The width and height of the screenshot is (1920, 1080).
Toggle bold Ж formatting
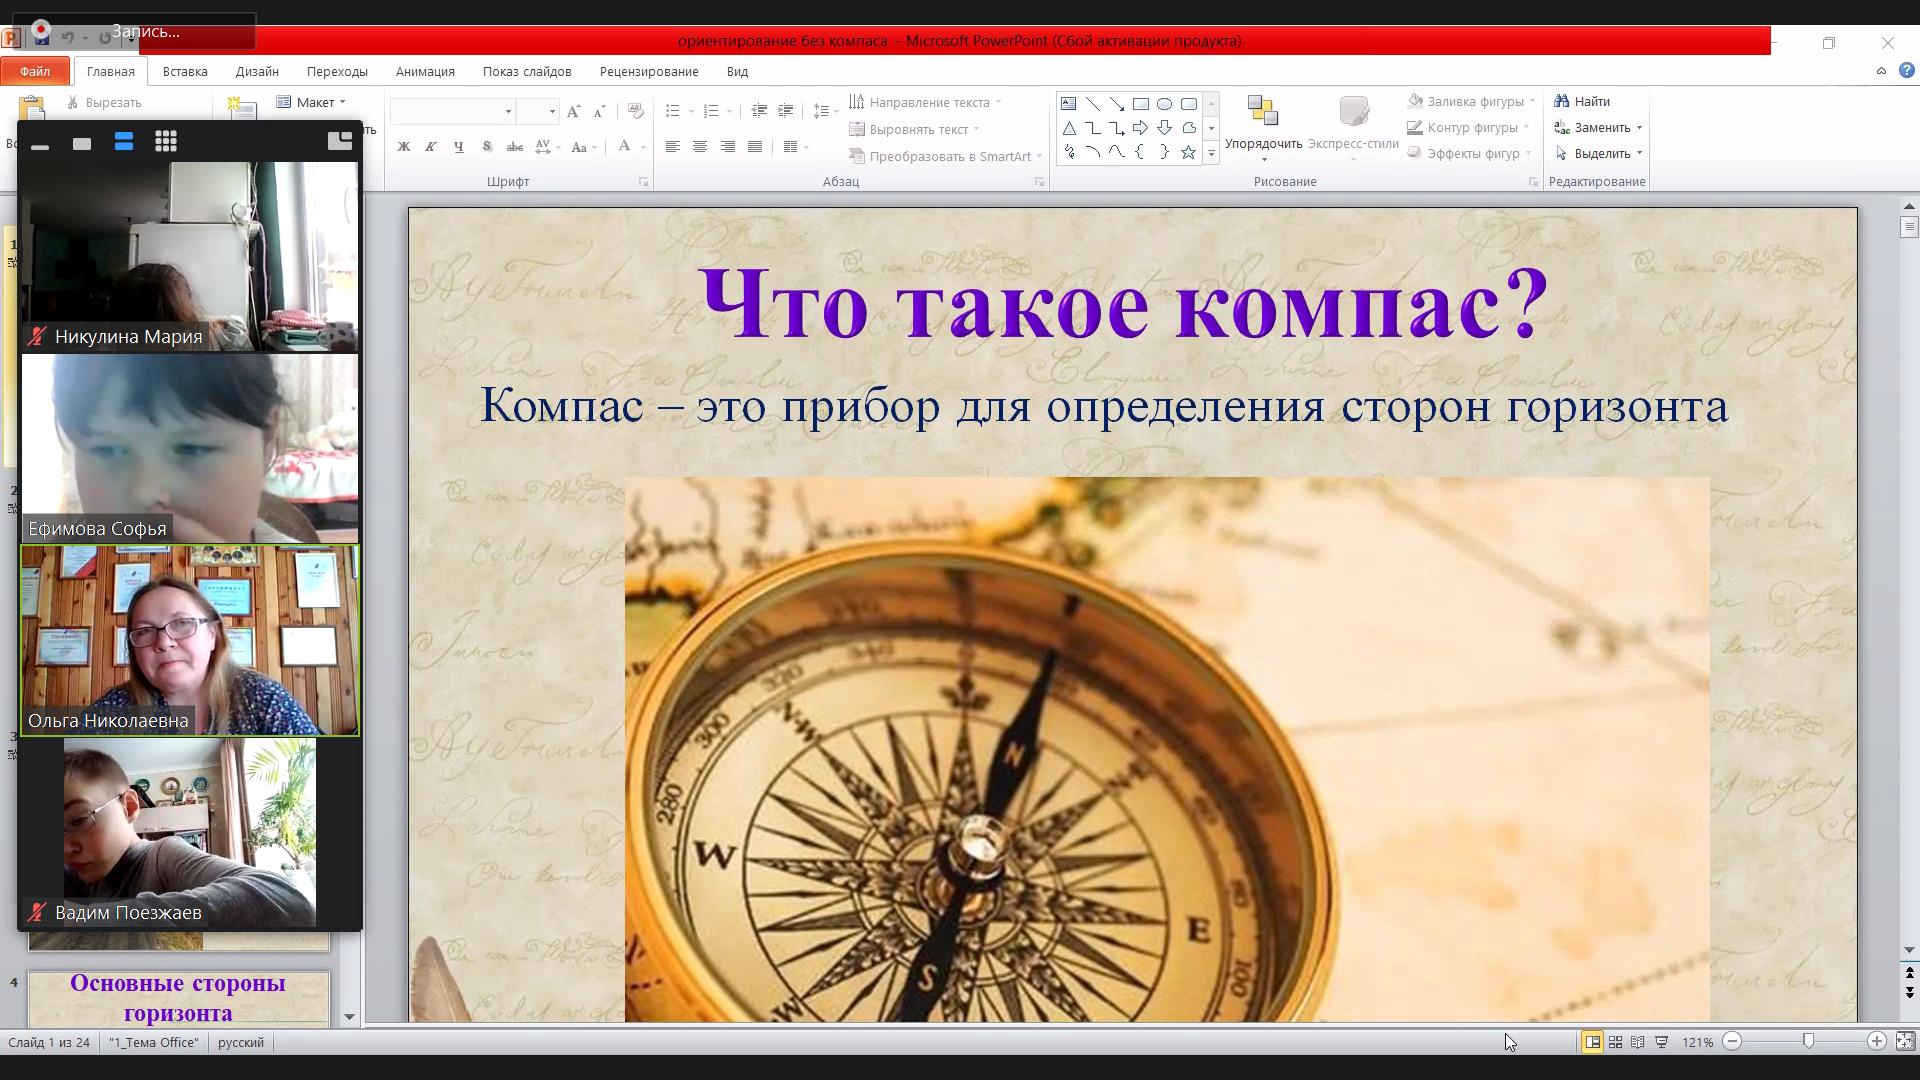pyautogui.click(x=404, y=147)
